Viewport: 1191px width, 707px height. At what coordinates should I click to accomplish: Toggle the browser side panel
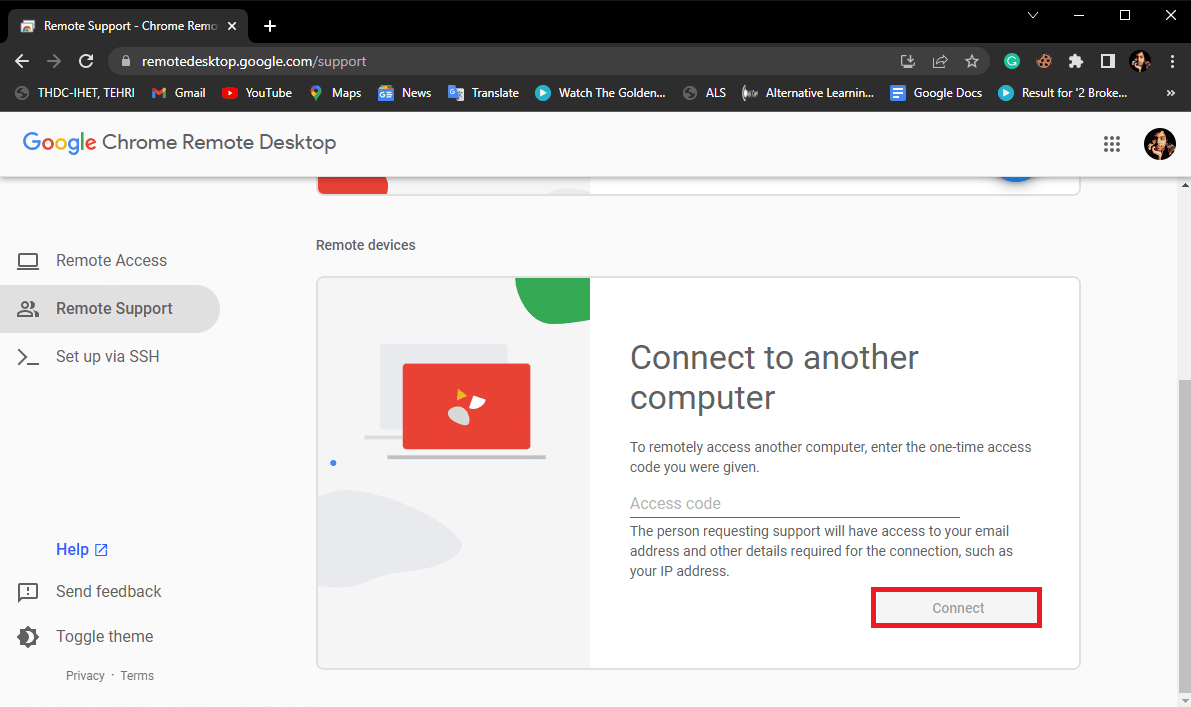1107,62
